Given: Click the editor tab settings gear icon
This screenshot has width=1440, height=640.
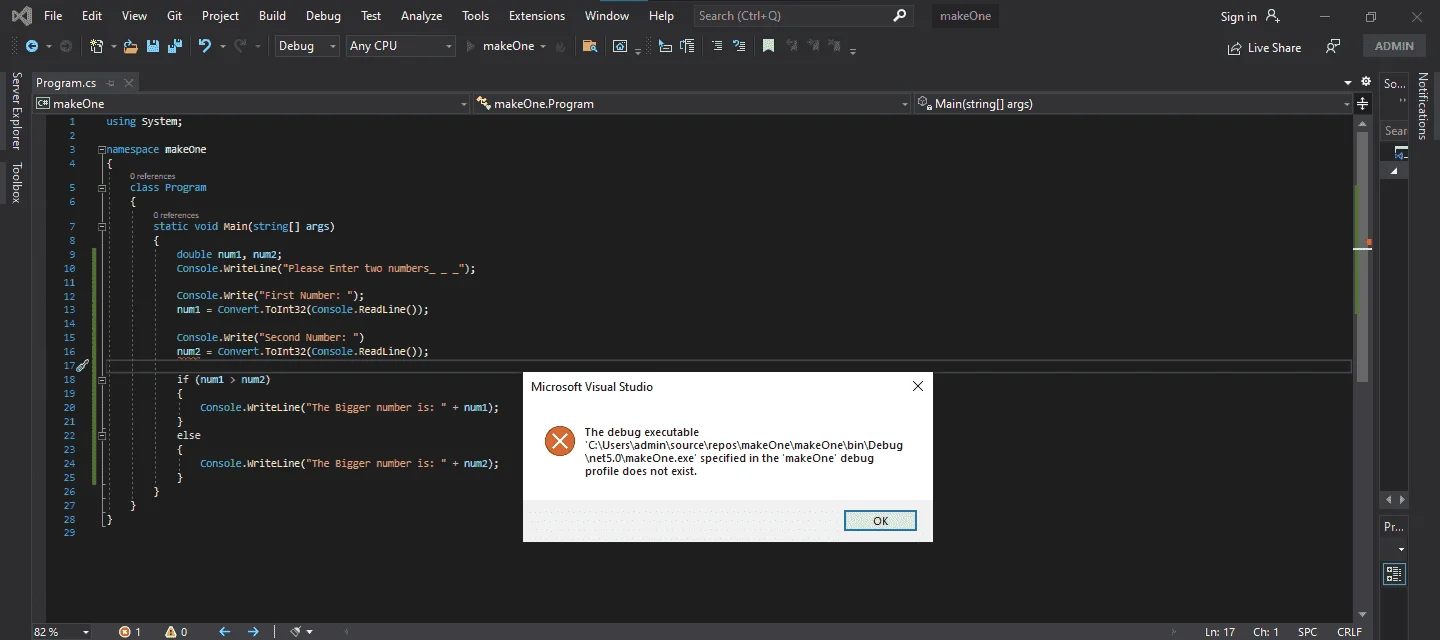Looking at the screenshot, I should 1366,82.
